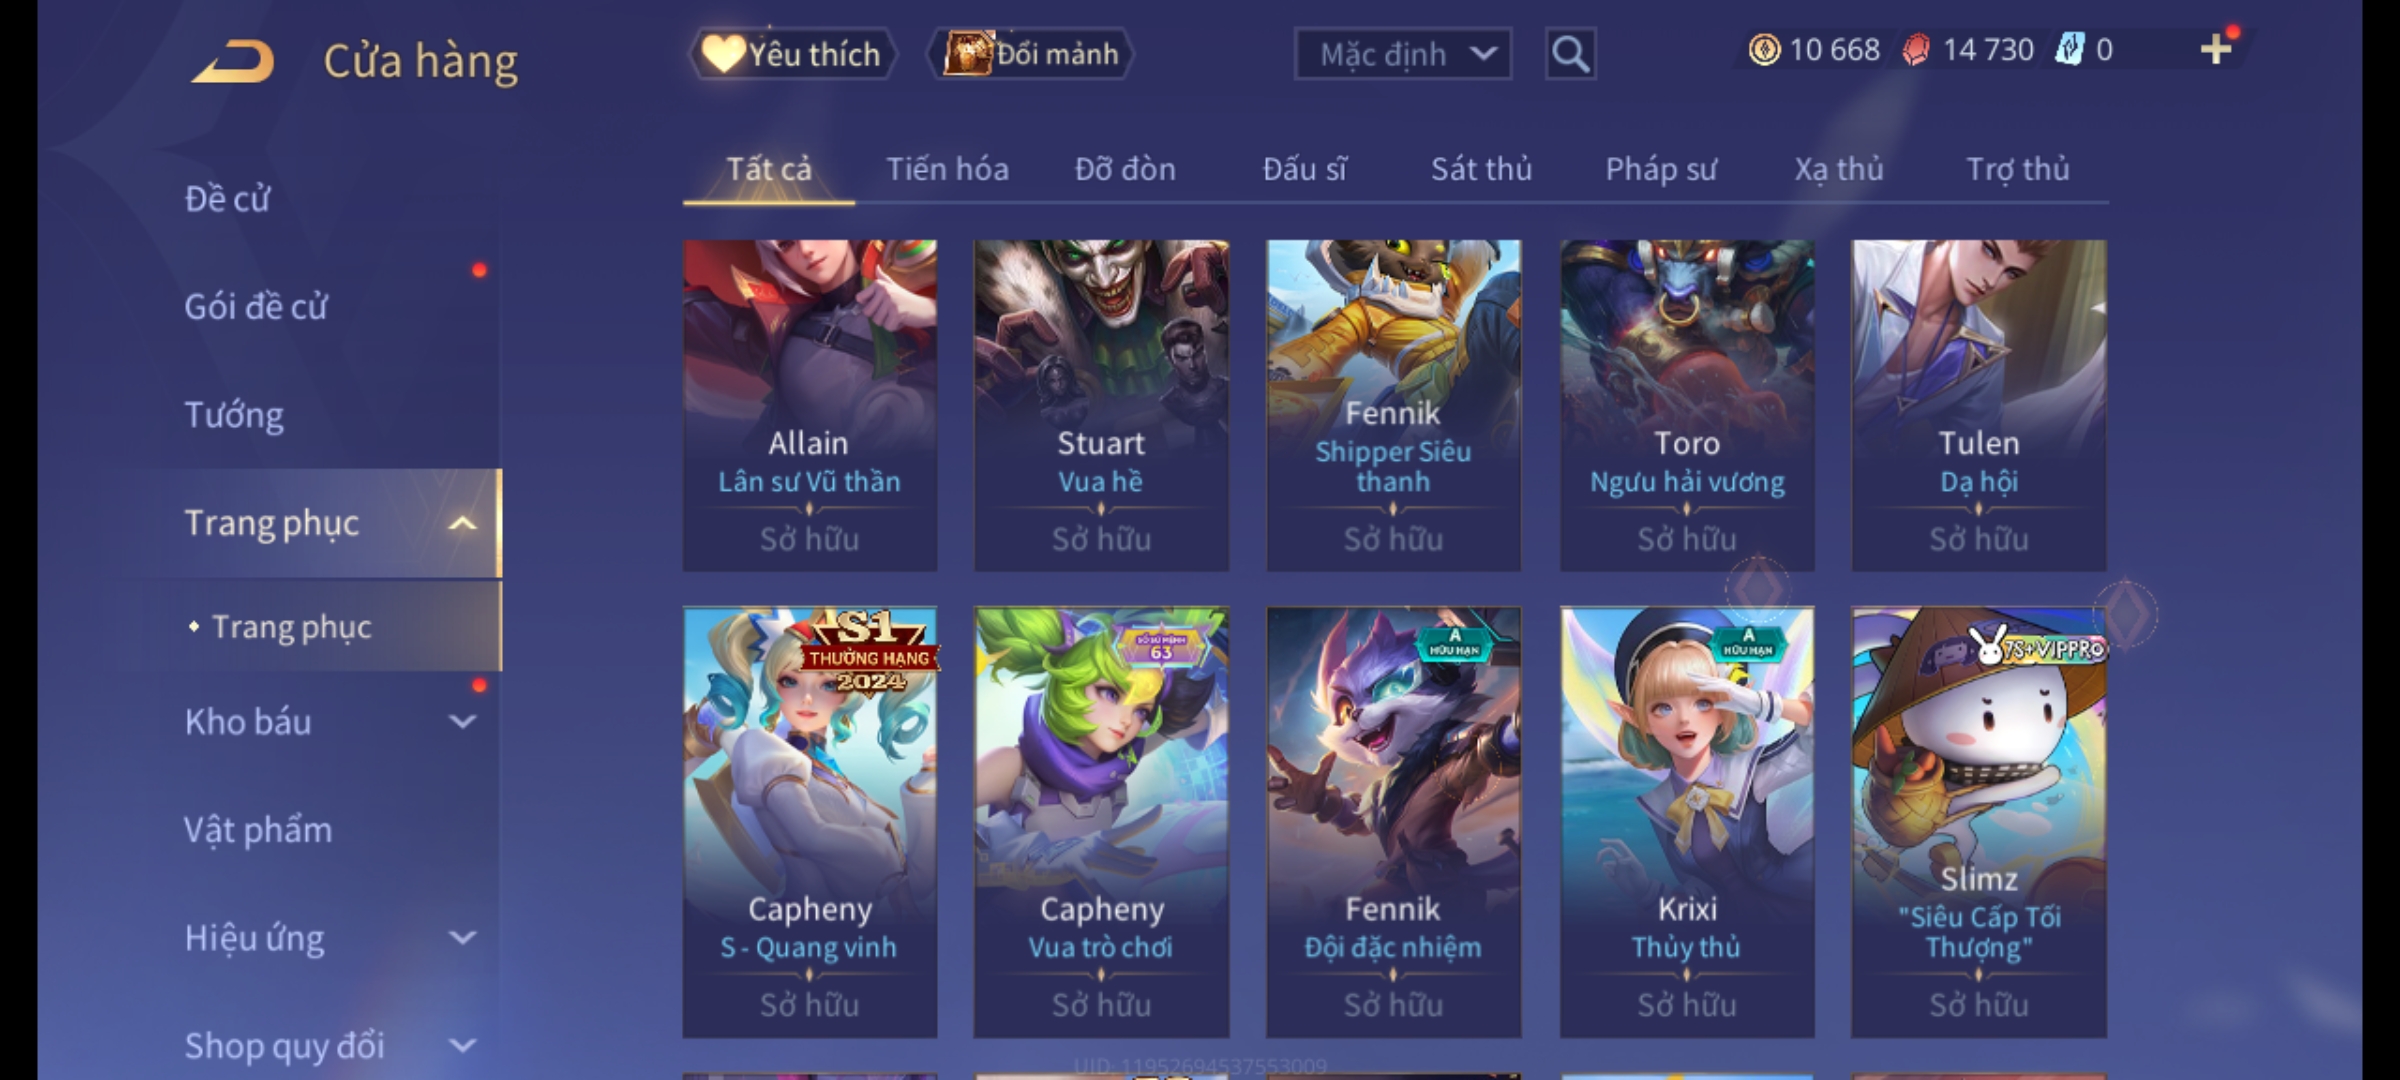Image resolution: width=2400 pixels, height=1080 pixels.
Task: Go to Tướng in sidebar
Action: 234,415
